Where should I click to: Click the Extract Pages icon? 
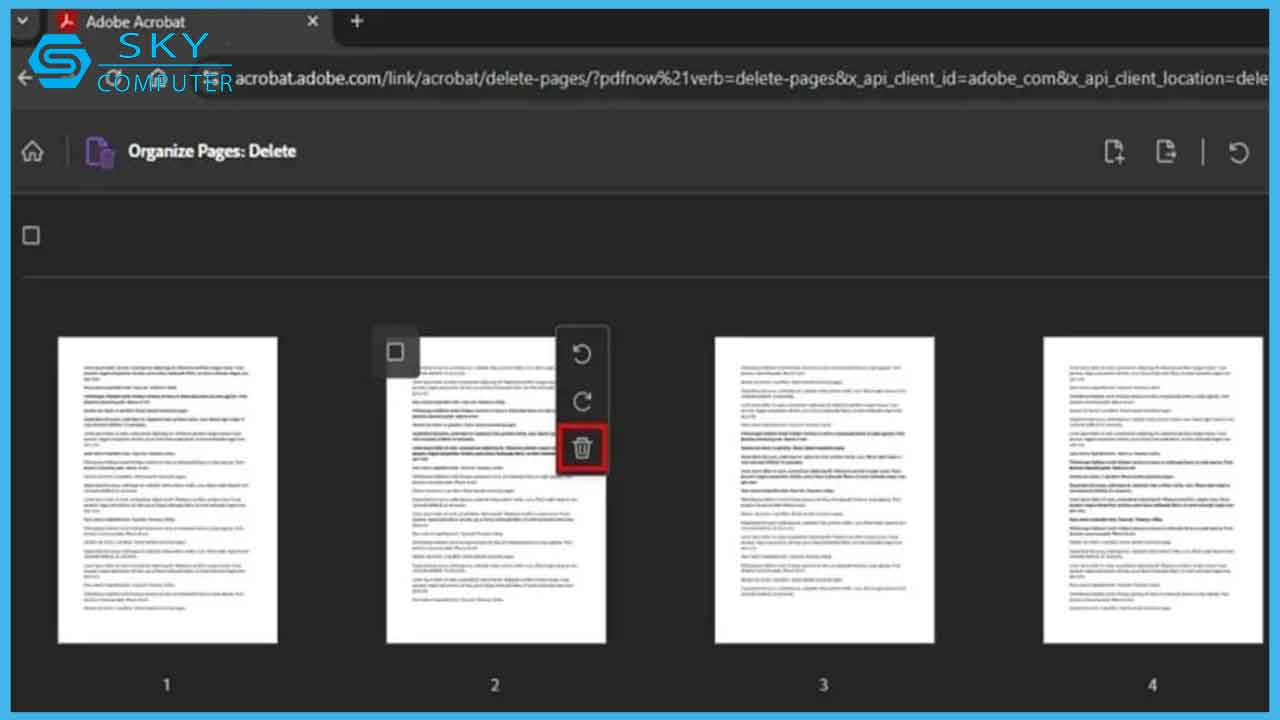1165,151
